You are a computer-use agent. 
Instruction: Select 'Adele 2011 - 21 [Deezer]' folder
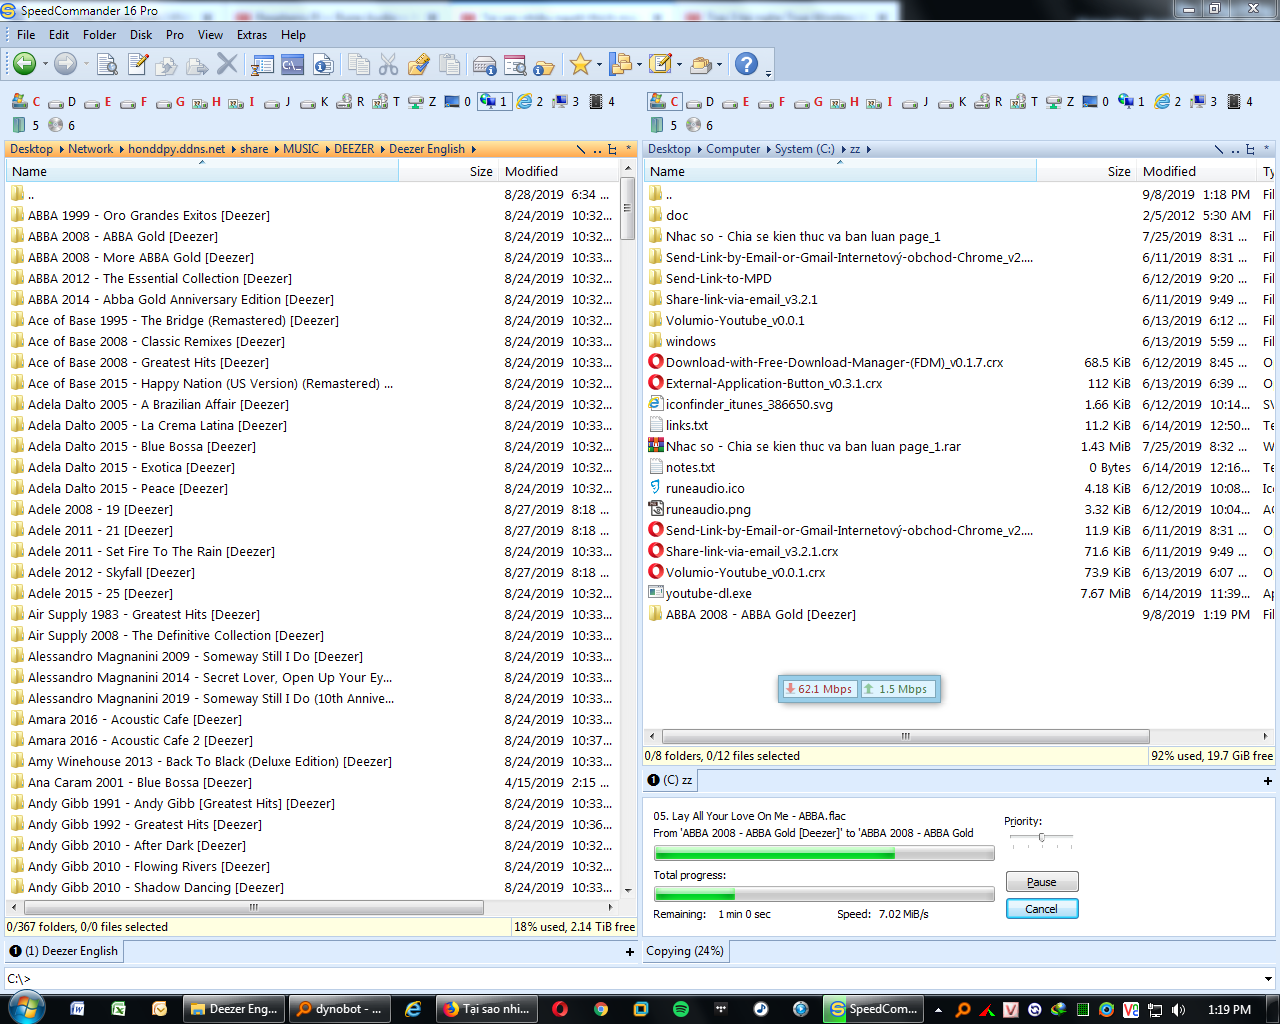pos(100,531)
